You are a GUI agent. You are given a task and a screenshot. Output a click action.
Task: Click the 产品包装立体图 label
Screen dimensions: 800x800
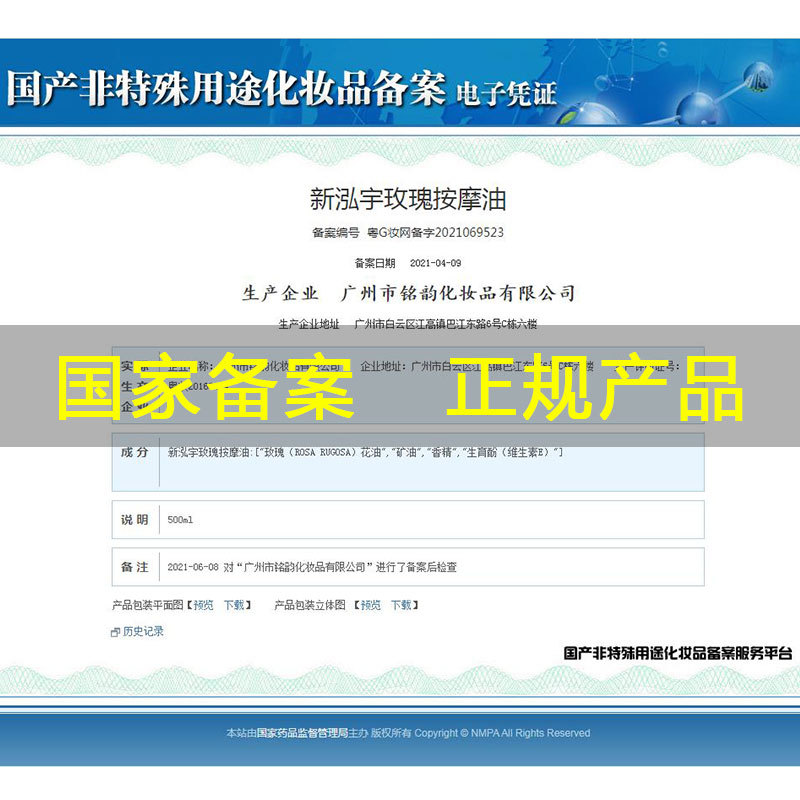[310, 605]
